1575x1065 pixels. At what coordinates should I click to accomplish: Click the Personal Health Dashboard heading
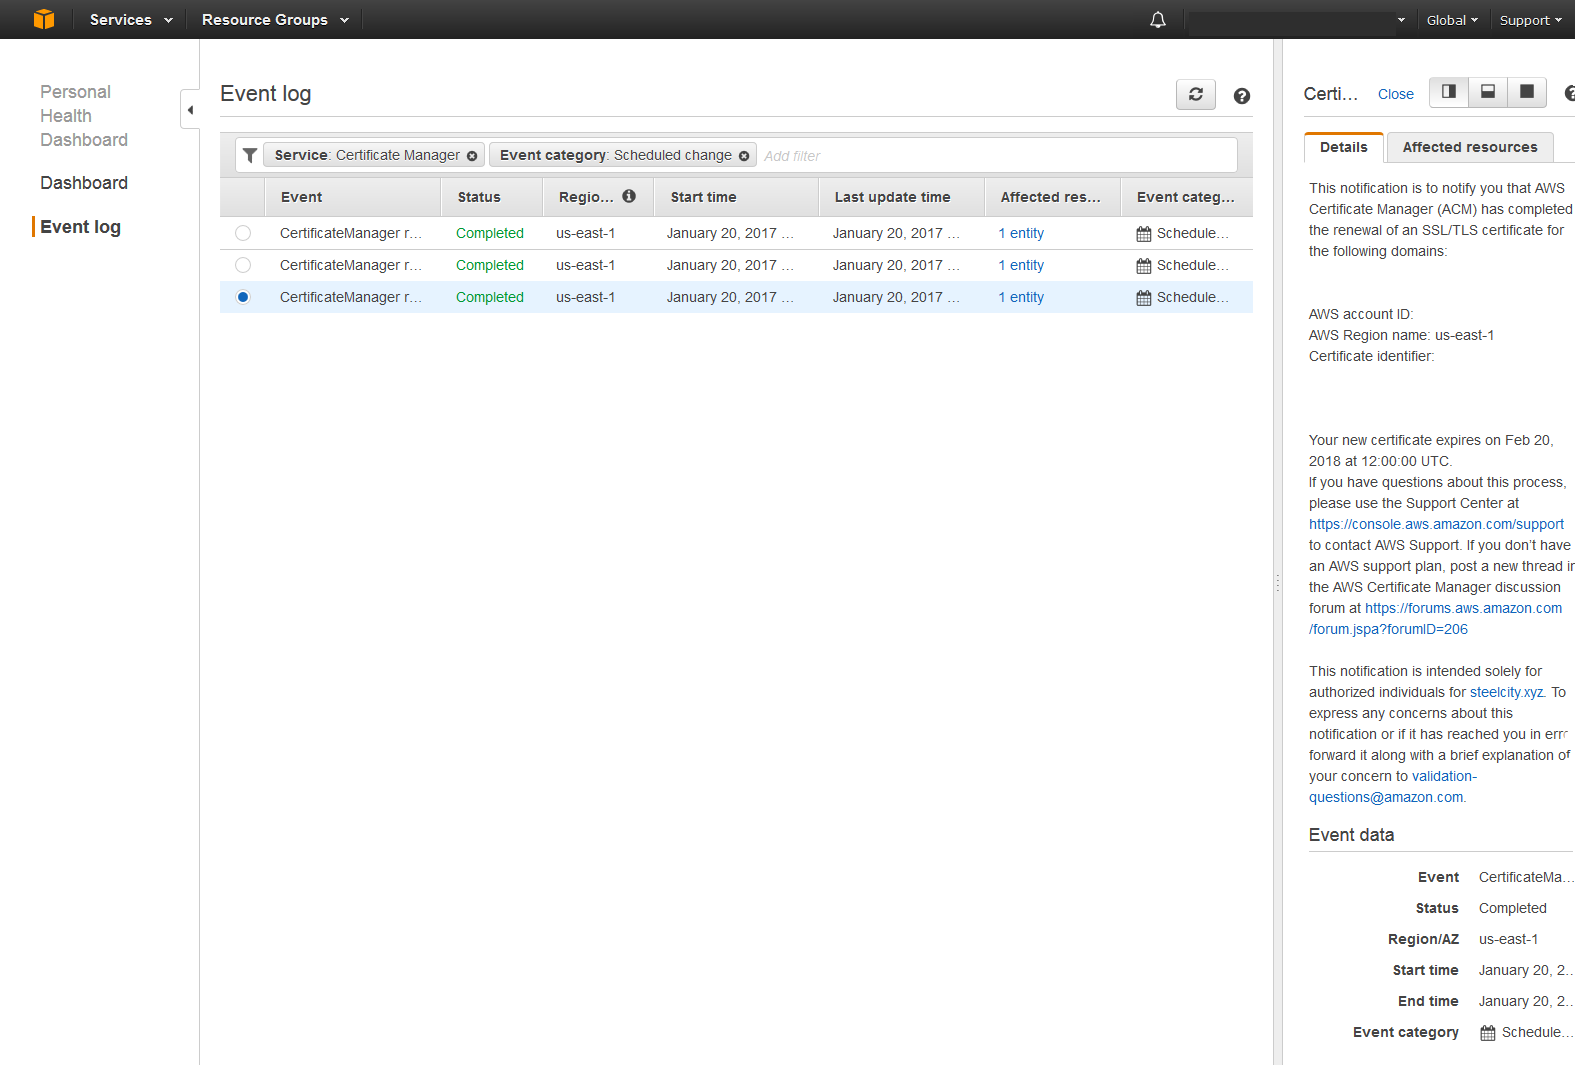pos(84,116)
